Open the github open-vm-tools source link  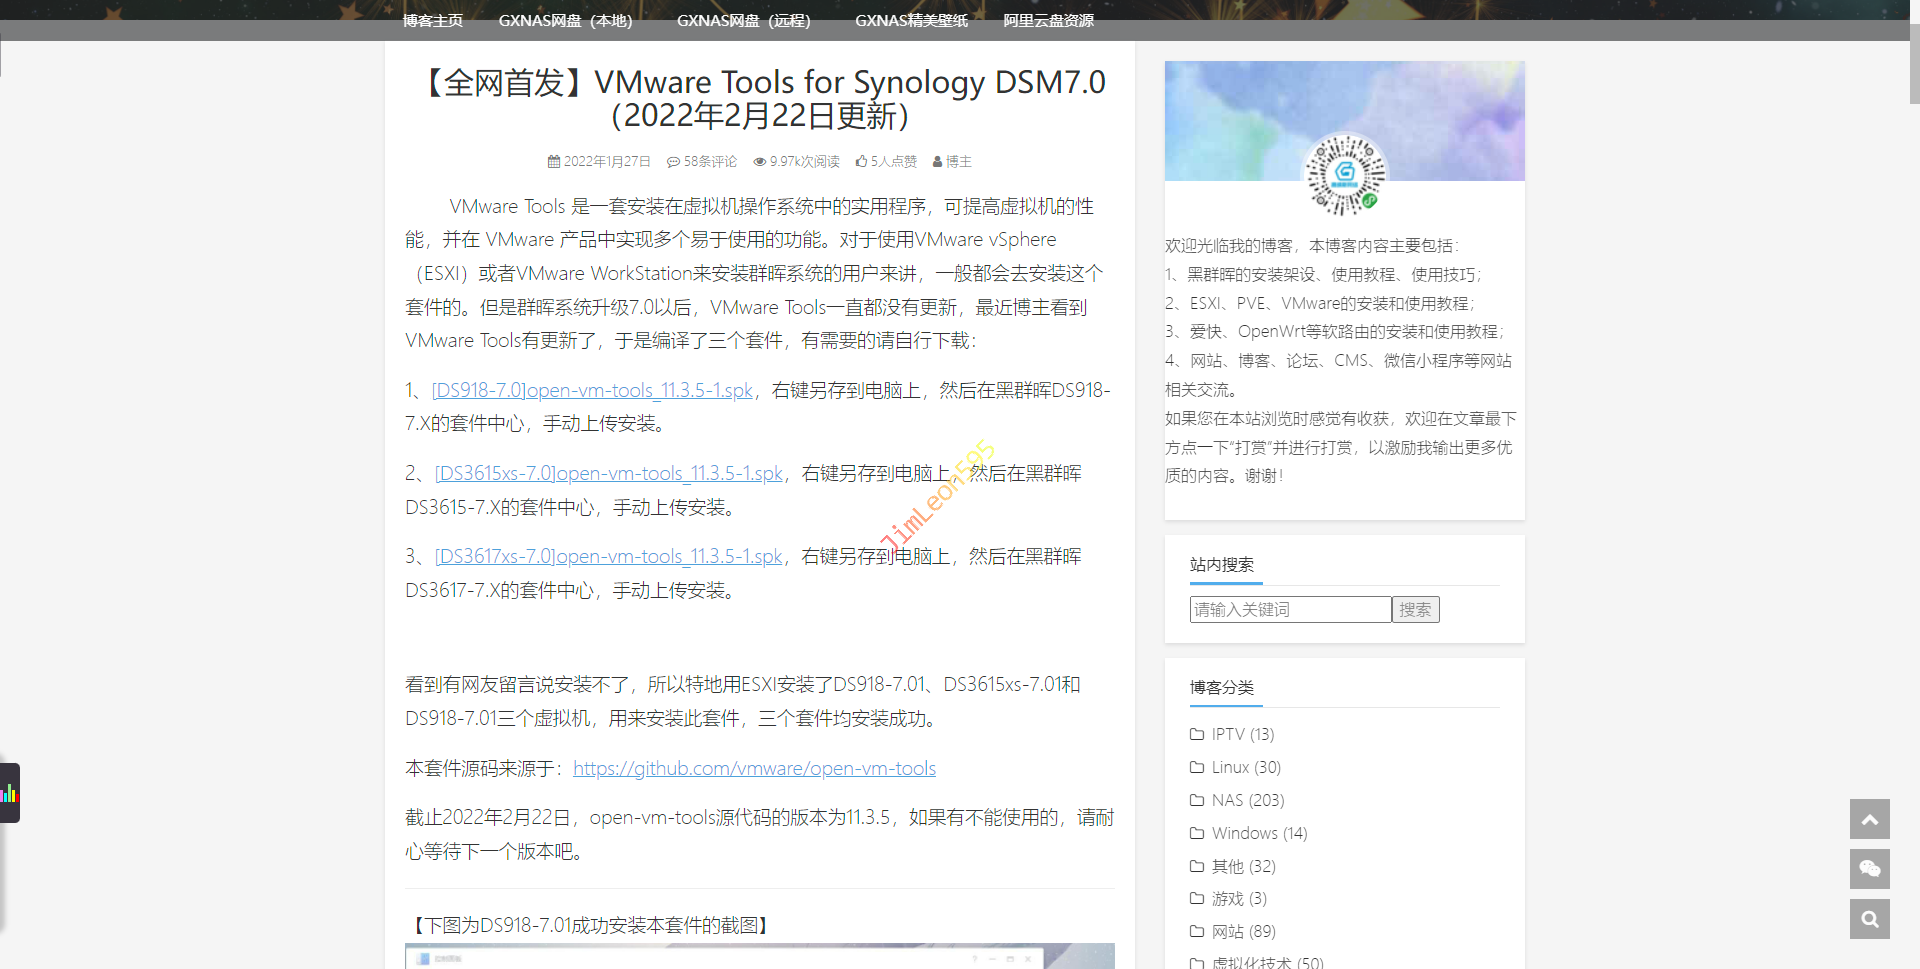pyautogui.click(x=754, y=768)
